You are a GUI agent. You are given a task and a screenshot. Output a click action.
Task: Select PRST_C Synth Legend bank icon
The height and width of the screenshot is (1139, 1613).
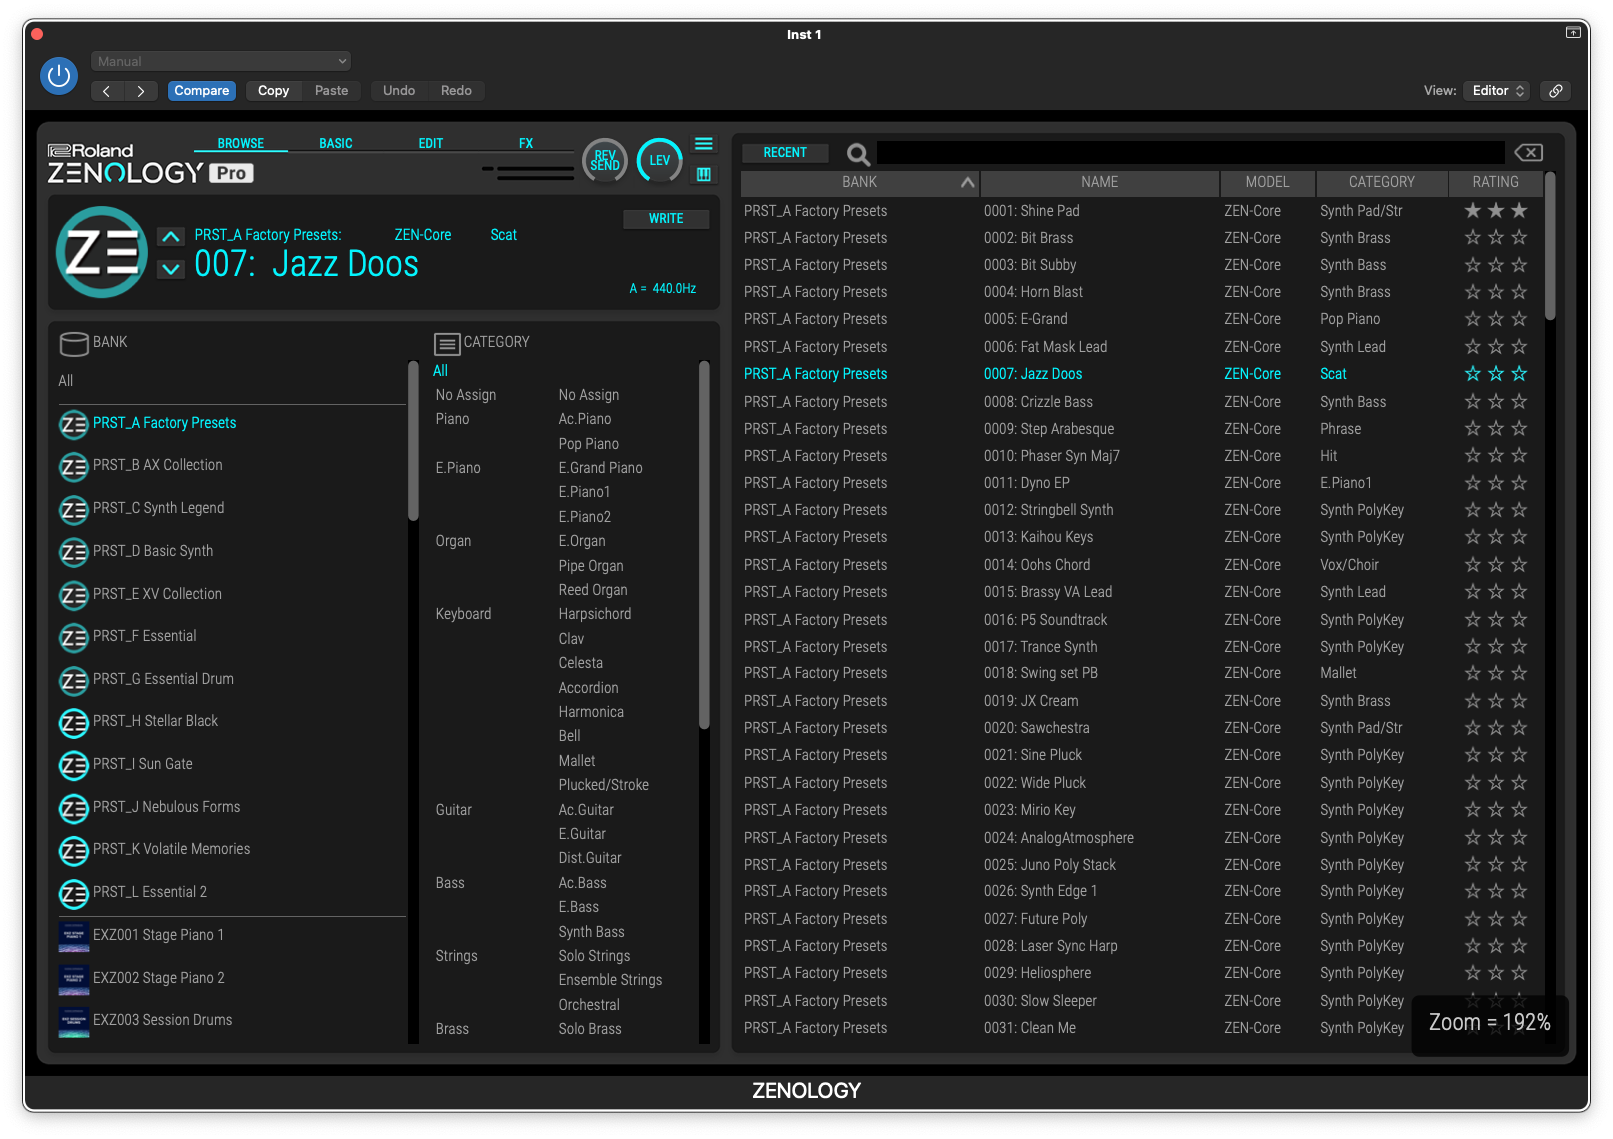74,510
